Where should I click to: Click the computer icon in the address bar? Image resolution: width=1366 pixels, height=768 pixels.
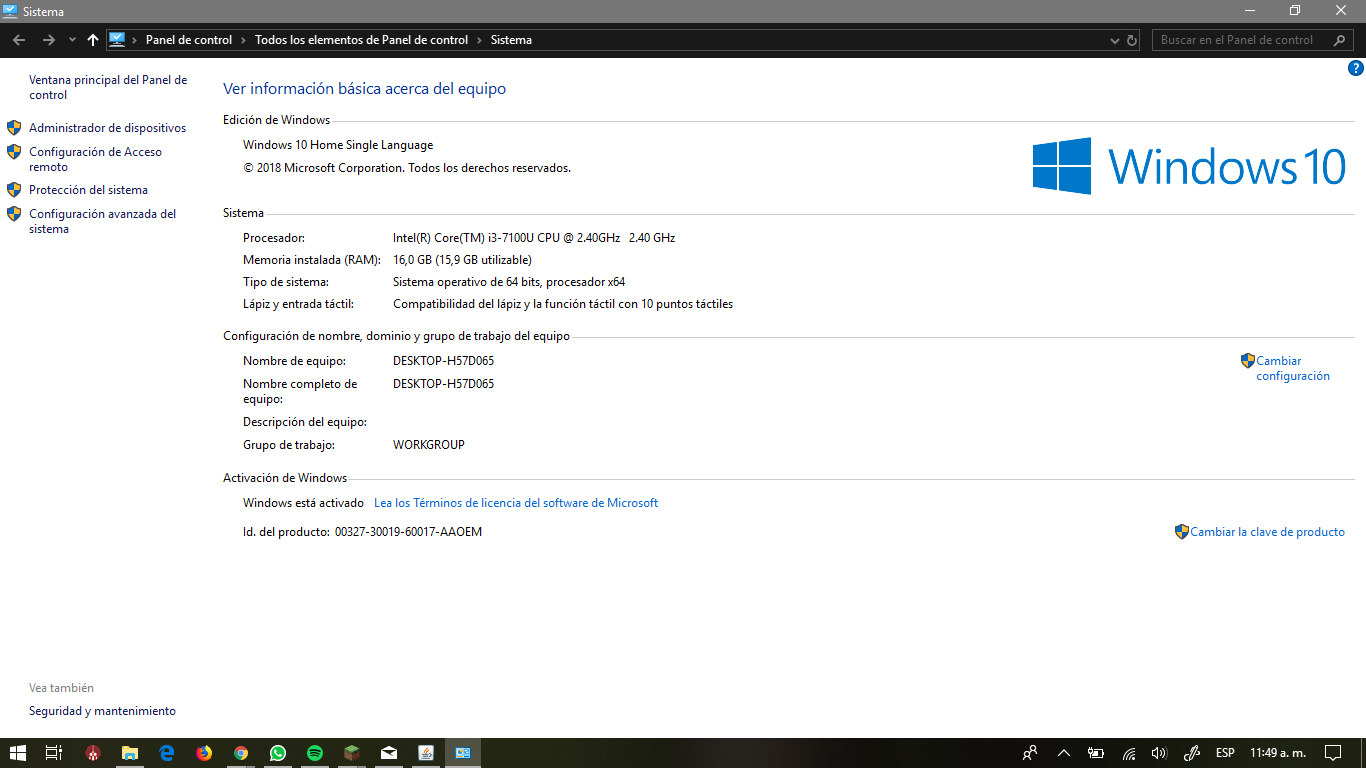pos(117,40)
